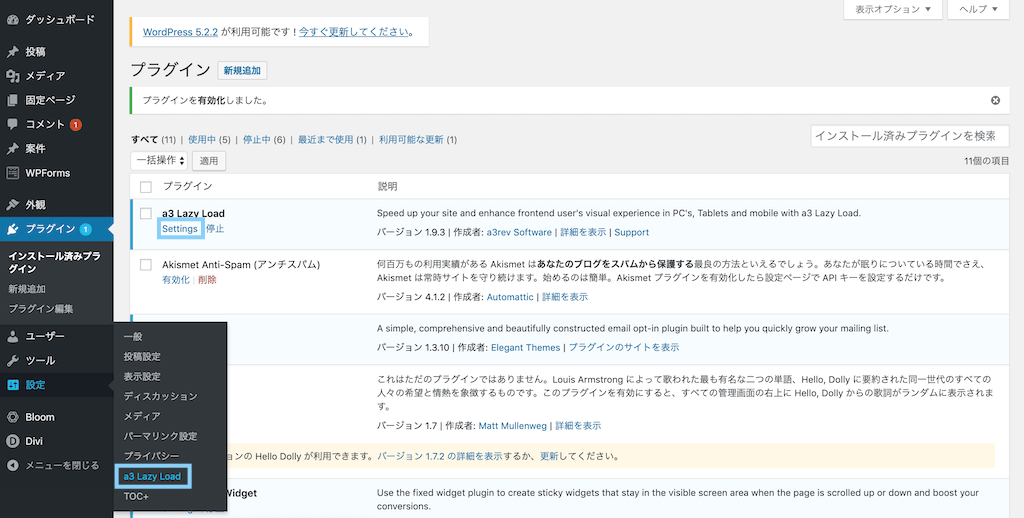Click the Tools (ツール) wrench icon
1024x518 pixels.
pyautogui.click(x=12, y=361)
